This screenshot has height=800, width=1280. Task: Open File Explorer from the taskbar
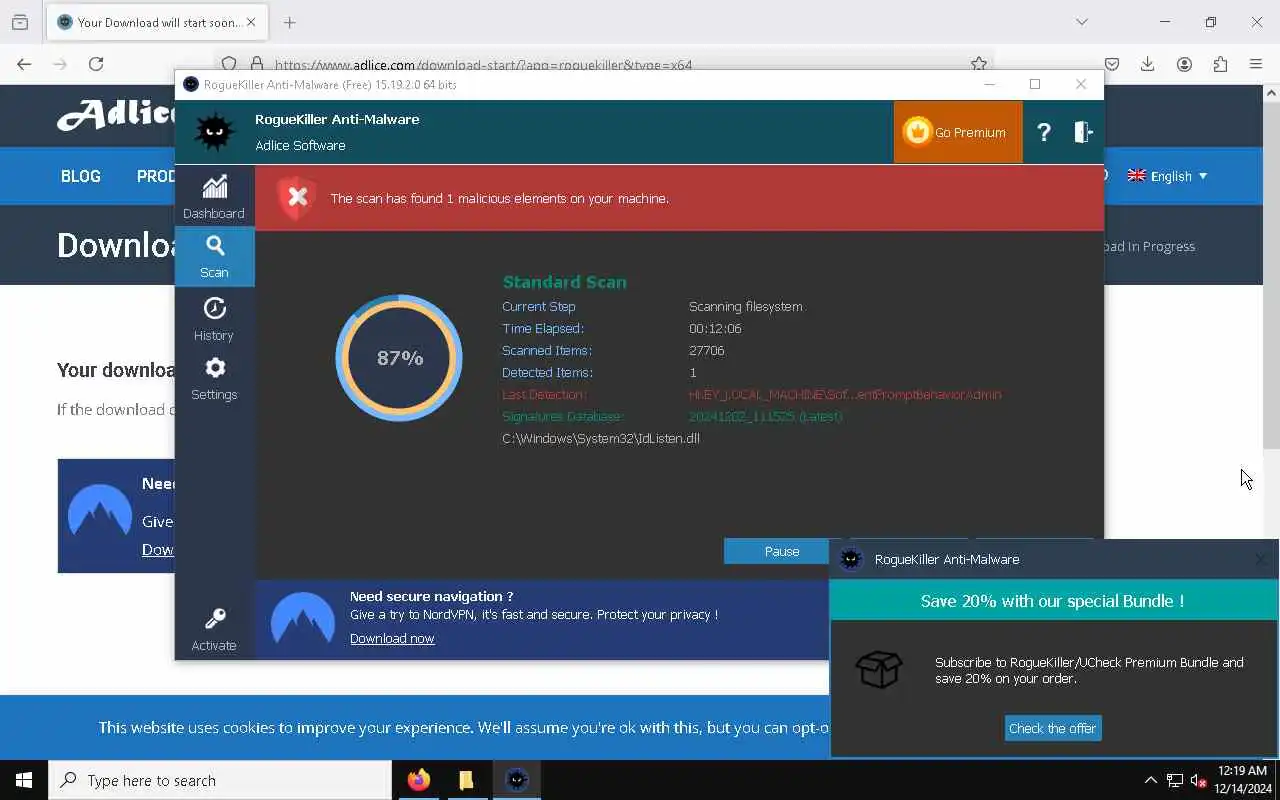(x=466, y=780)
